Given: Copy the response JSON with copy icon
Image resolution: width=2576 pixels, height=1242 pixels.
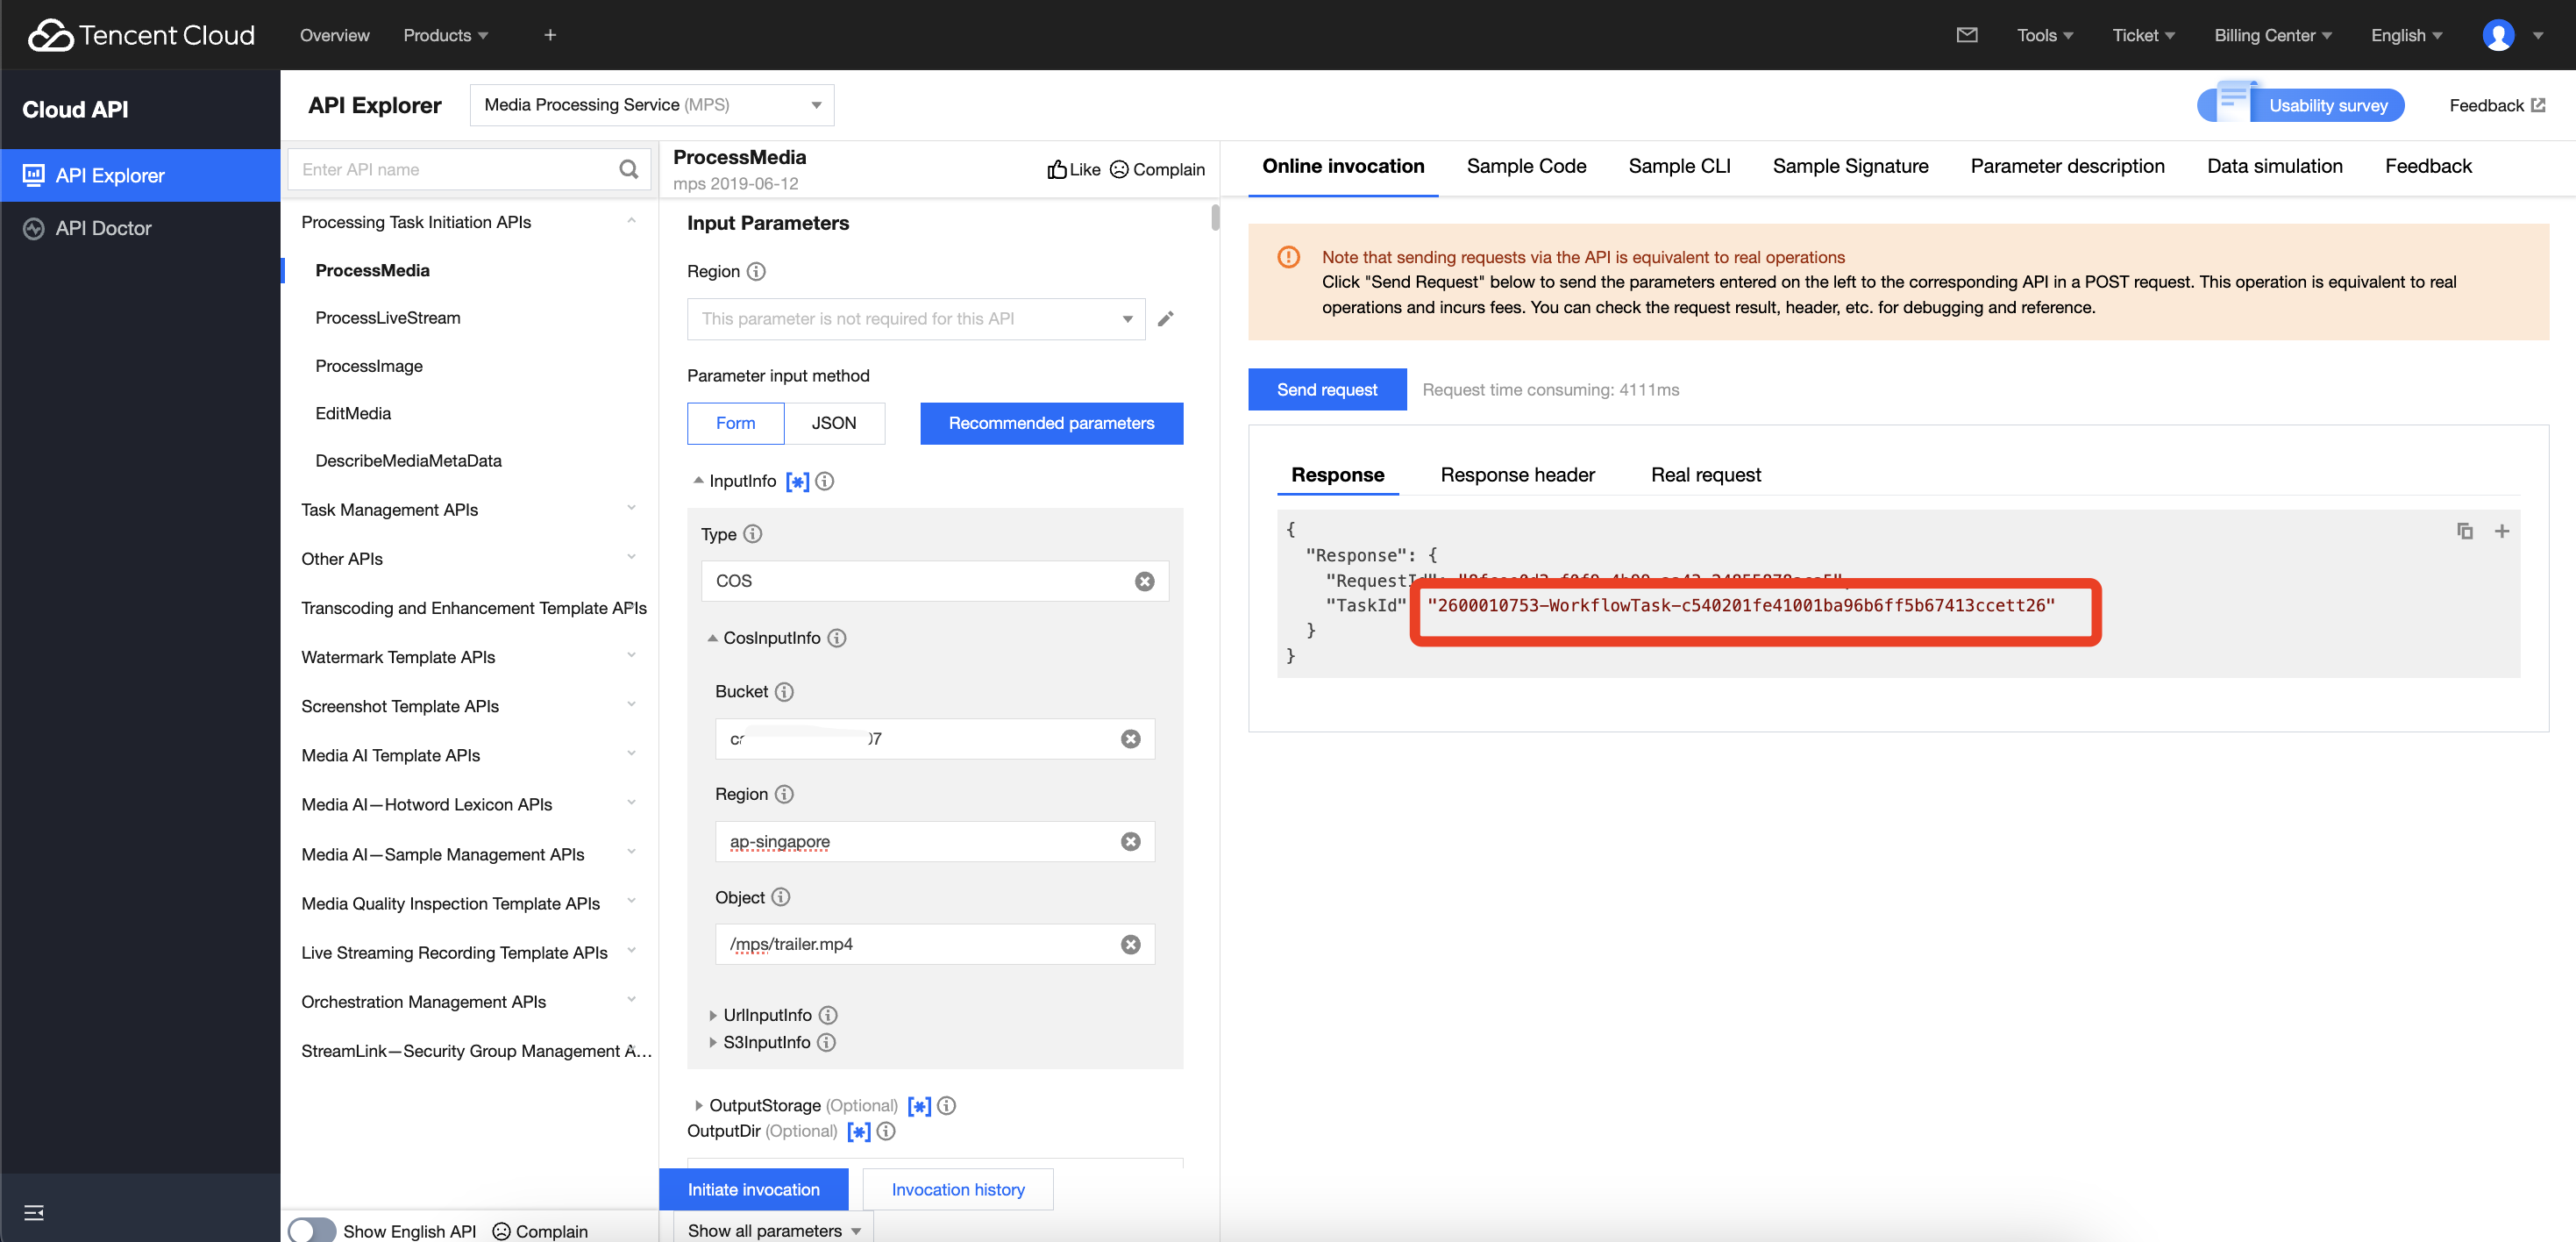Looking at the screenshot, I should [2464, 531].
